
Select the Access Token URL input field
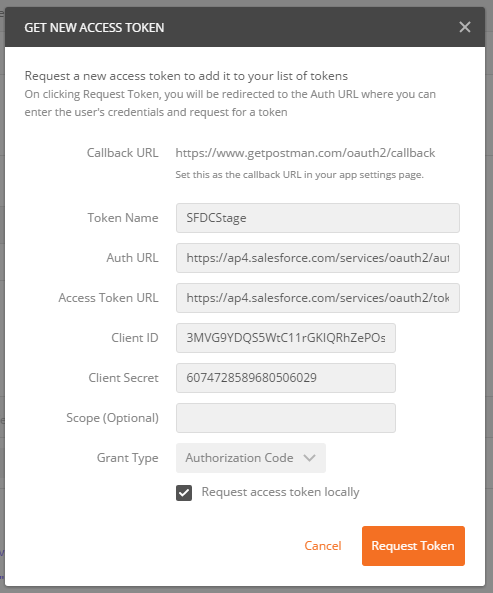[318, 298]
